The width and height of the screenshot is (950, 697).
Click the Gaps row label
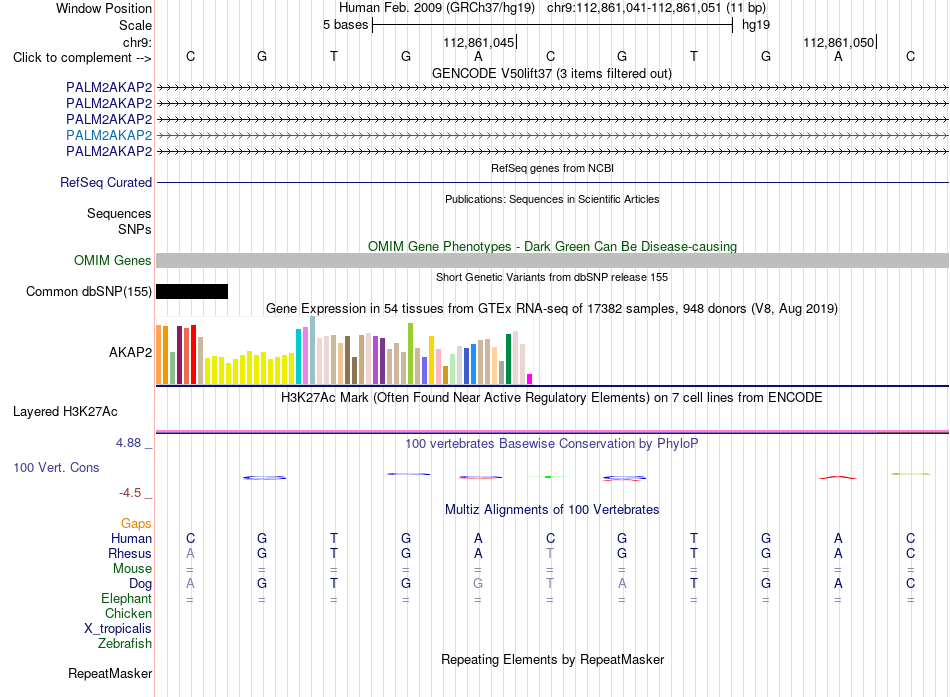pyautogui.click(x=136, y=524)
